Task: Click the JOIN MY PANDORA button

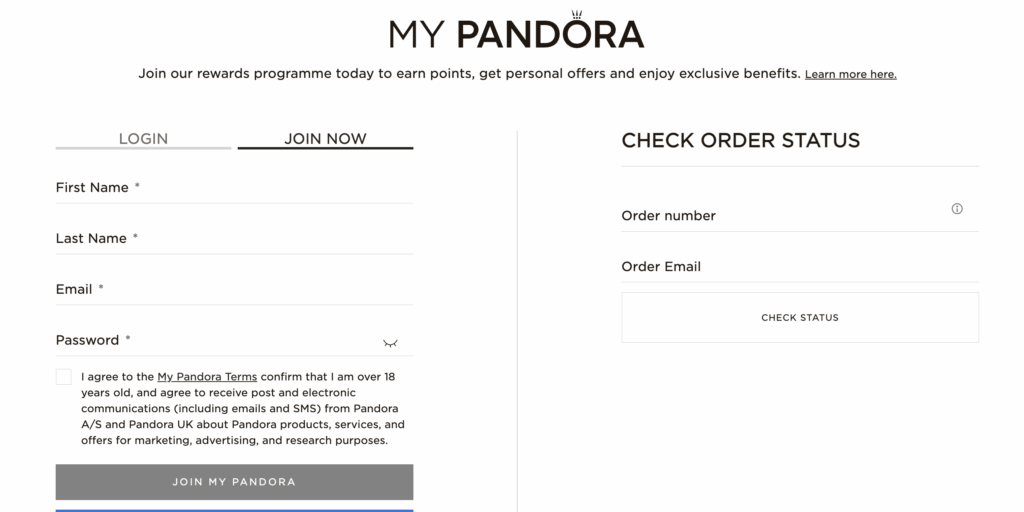Action: coord(234,482)
